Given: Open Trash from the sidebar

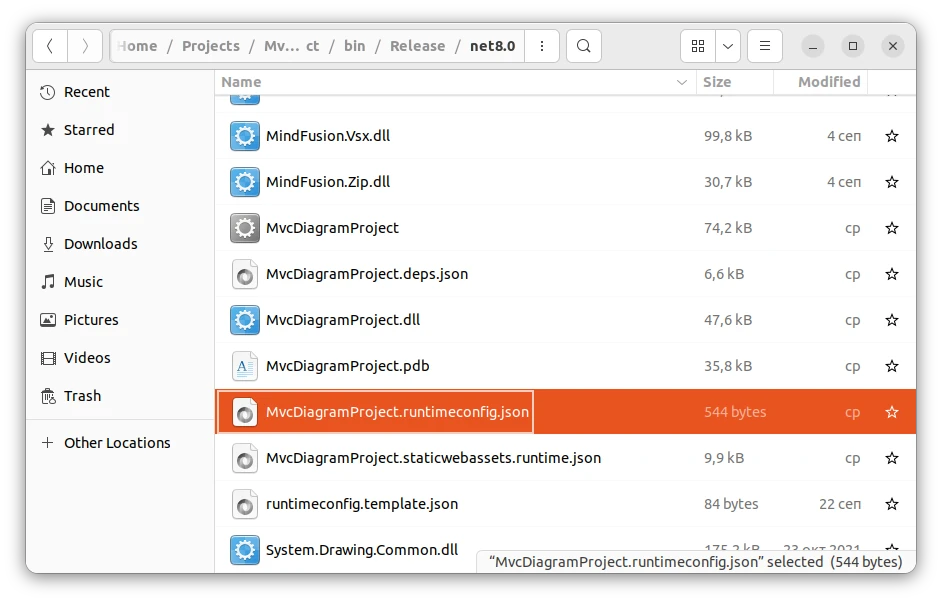Looking at the screenshot, I should pos(81,395).
